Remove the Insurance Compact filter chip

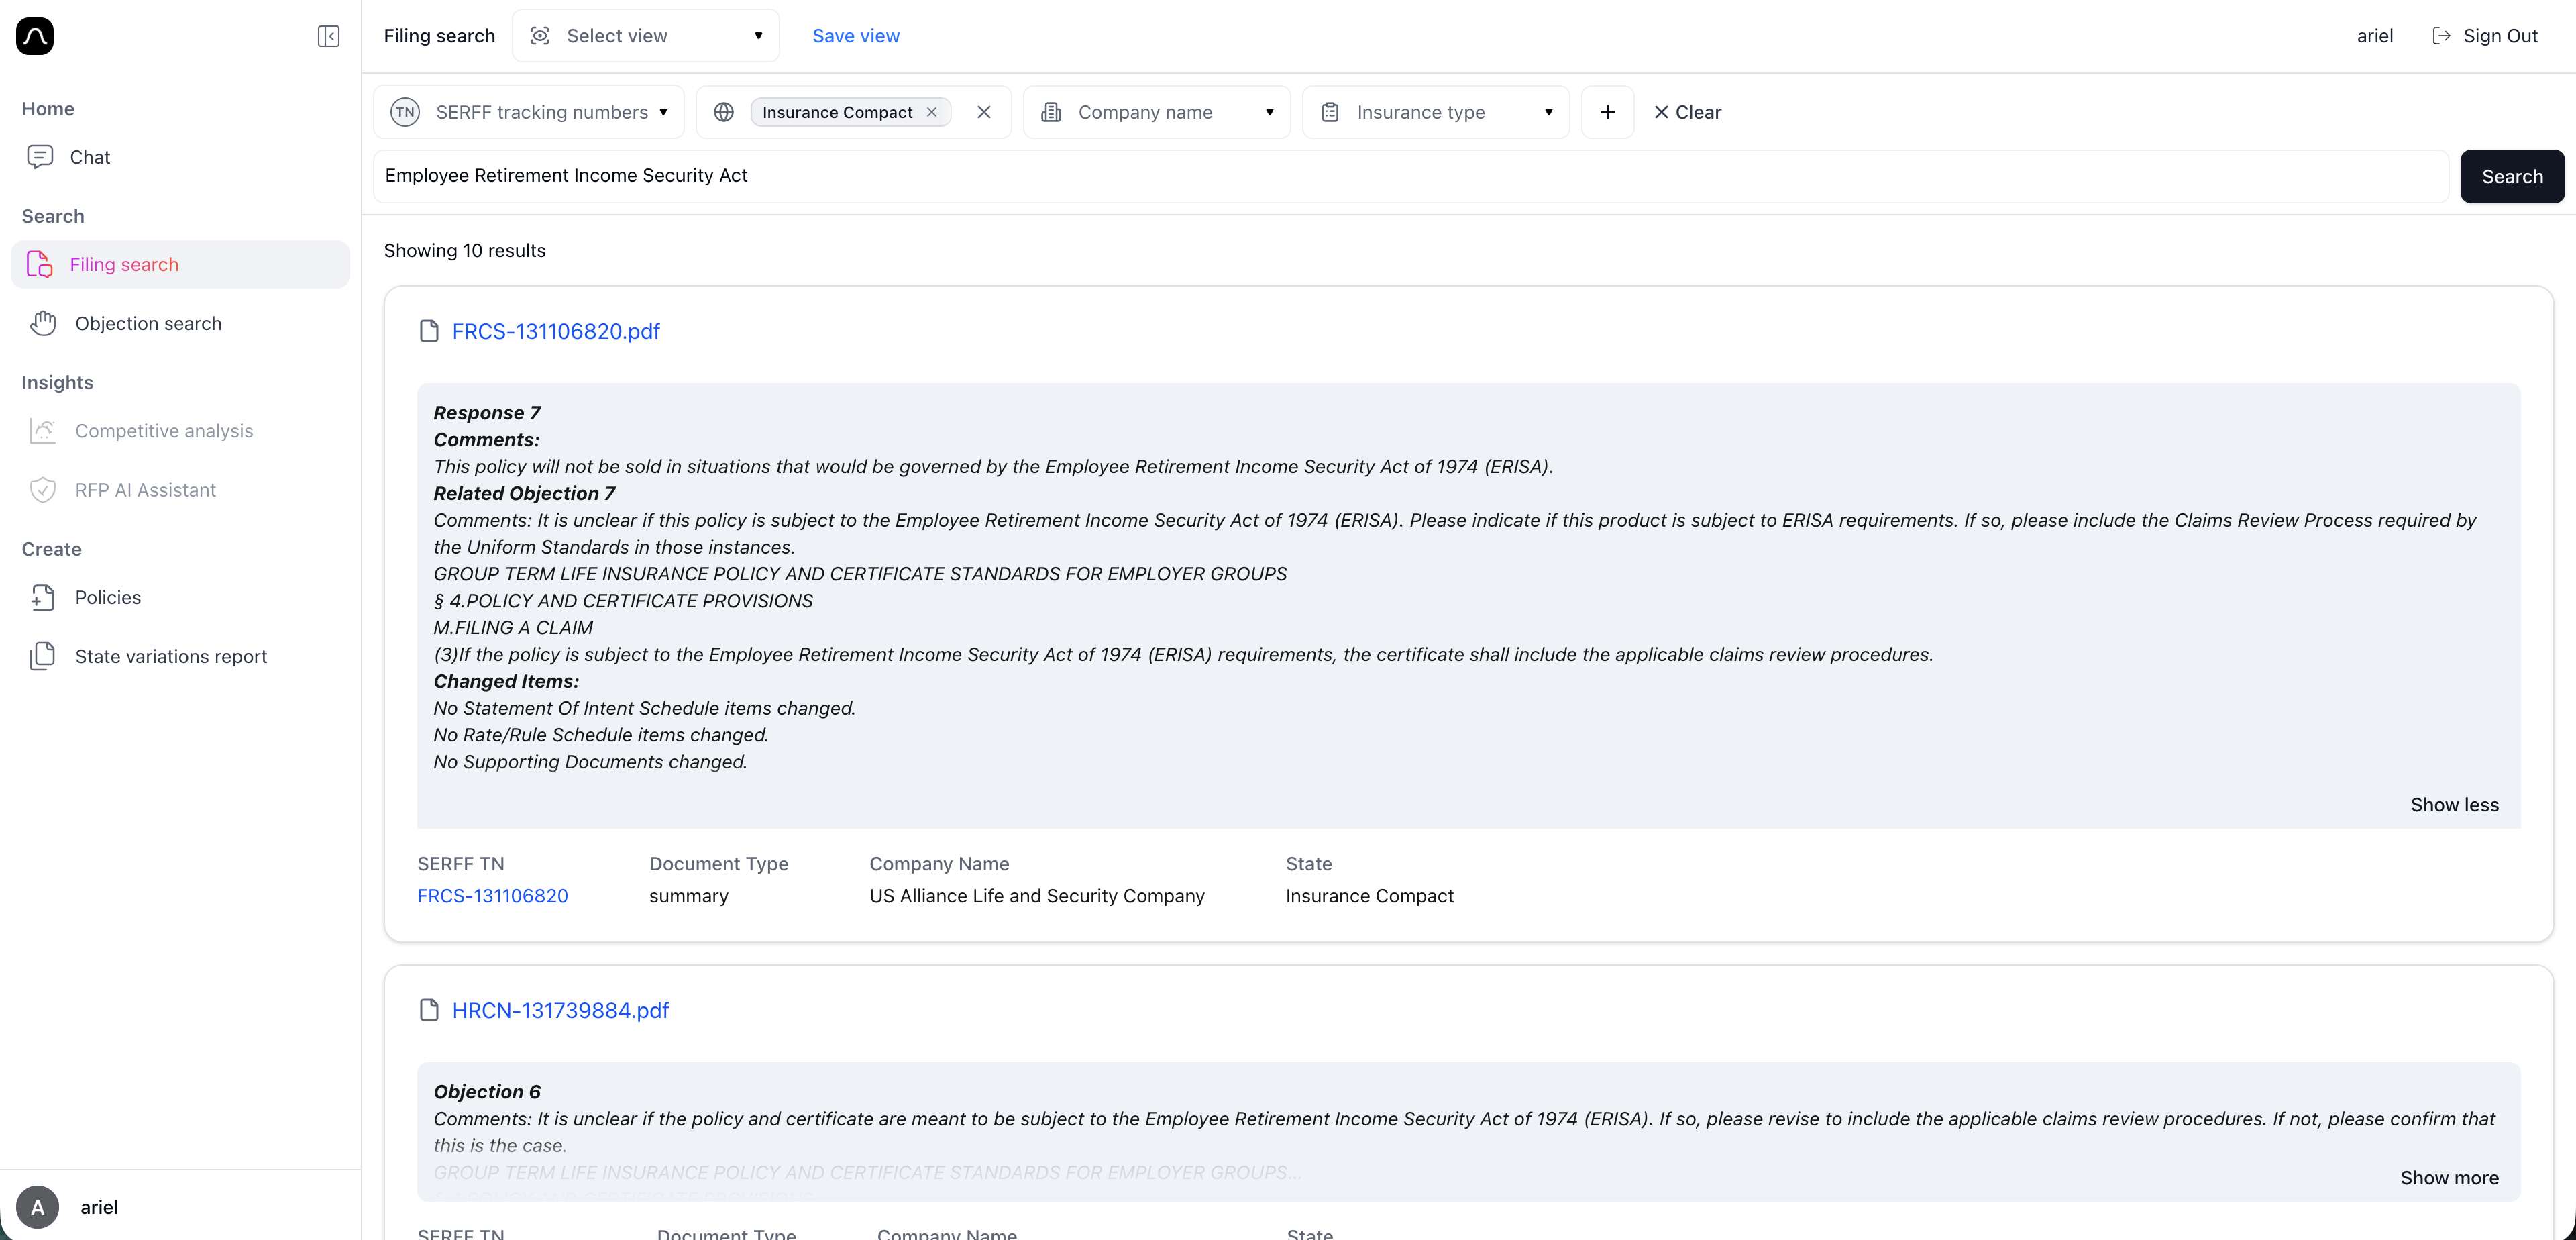932,112
